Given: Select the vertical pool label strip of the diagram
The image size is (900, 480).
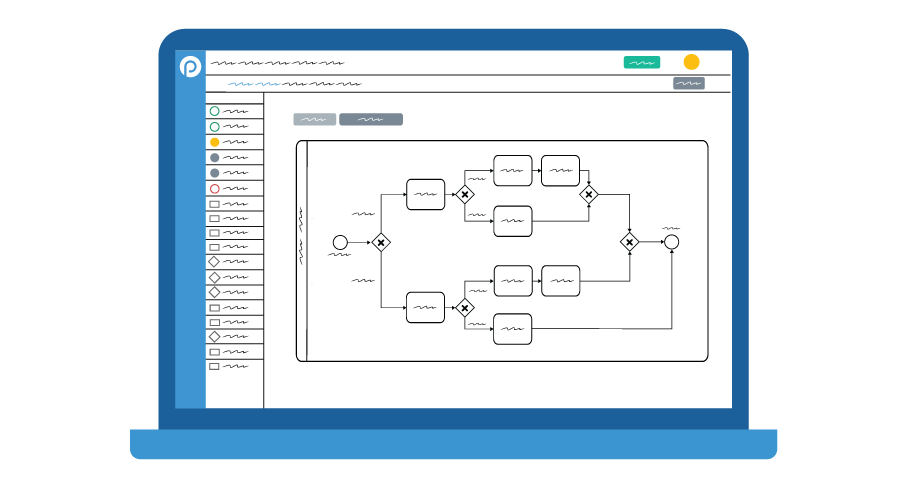Looking at the screenshot, I should [302, 251].
